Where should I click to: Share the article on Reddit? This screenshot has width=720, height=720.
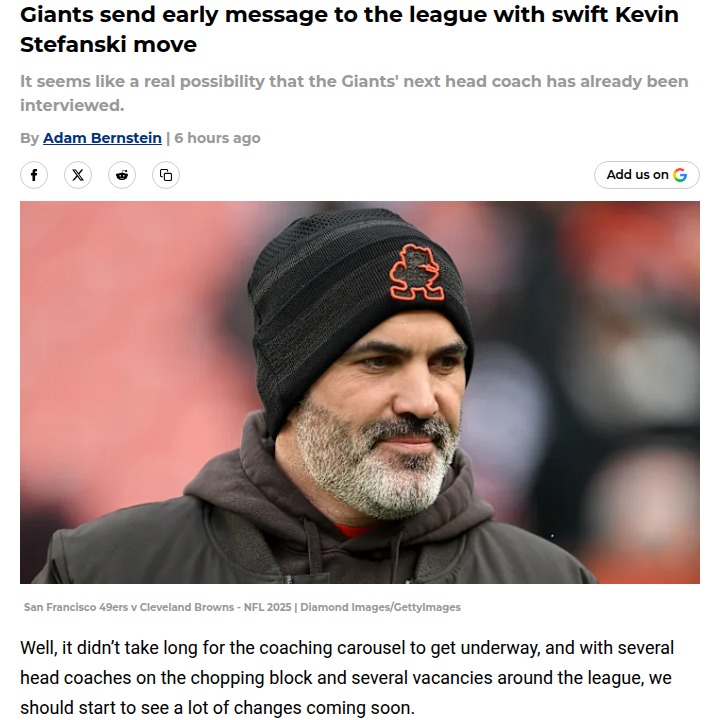pos(122,175)
